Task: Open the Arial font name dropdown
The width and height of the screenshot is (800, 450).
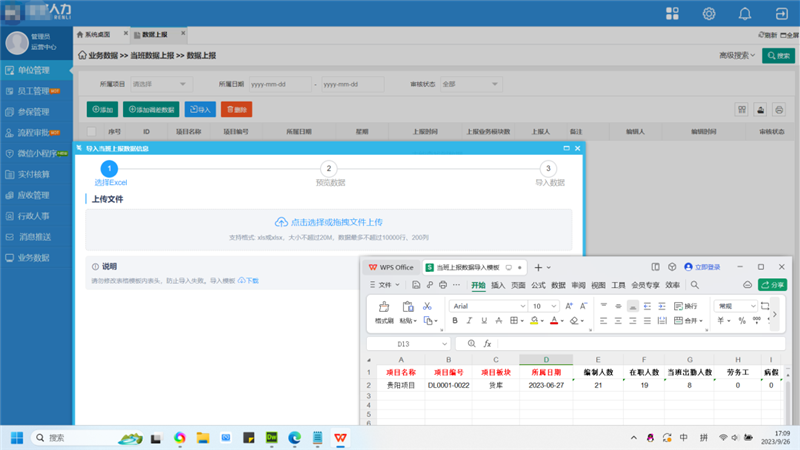Action: pyautogui.click(x=487, y=306)
